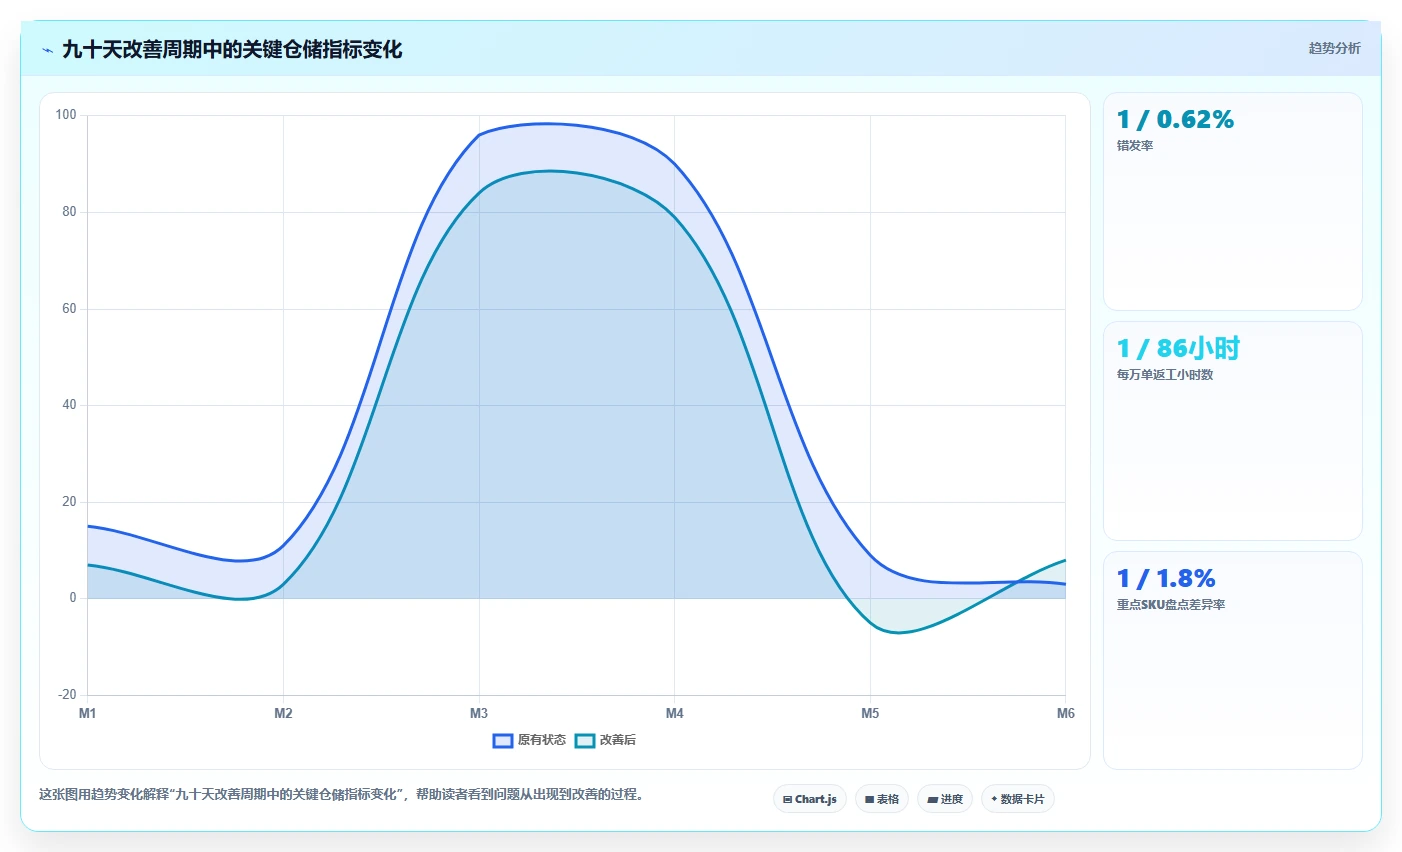
Task: Click the 重点SKU盘点差异率 label
Action: (1171, 605)
